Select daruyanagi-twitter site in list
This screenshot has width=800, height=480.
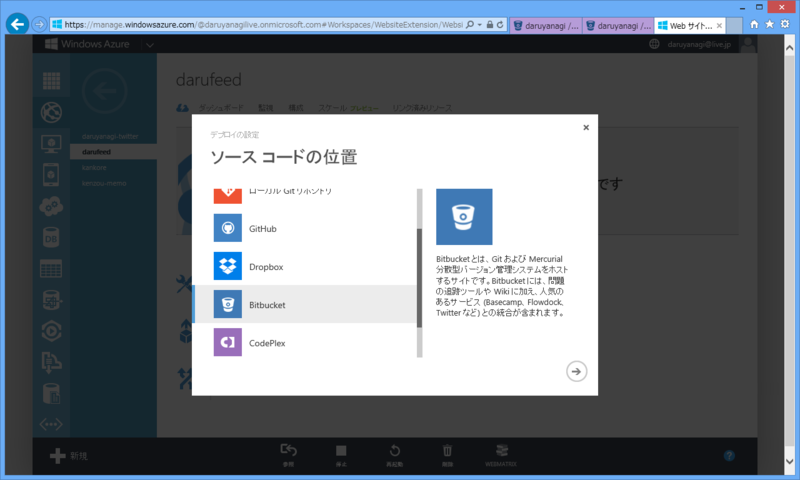click(x=110, y=136)
